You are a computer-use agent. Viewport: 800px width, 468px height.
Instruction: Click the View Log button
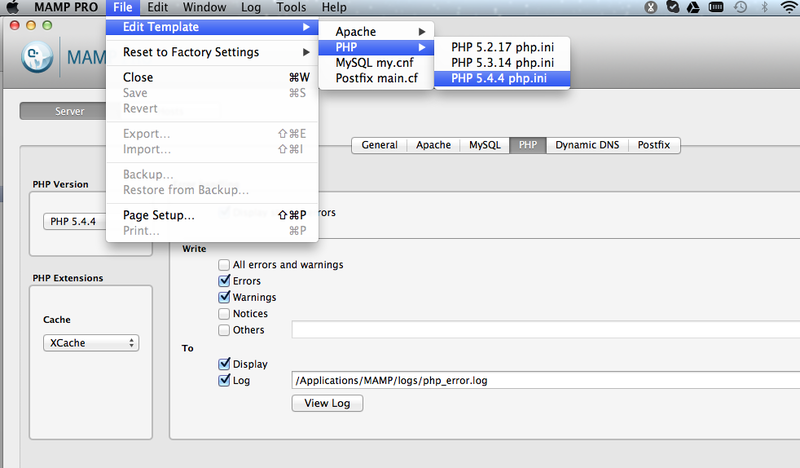[327, 403]
